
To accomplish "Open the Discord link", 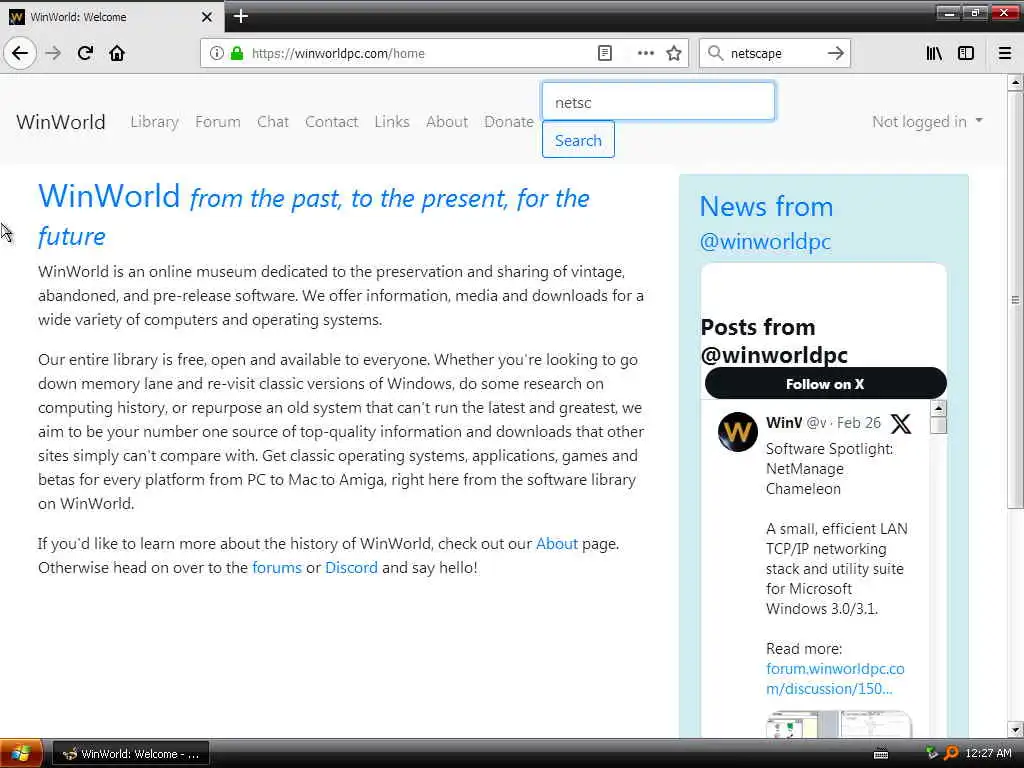I will coord(351,568).
